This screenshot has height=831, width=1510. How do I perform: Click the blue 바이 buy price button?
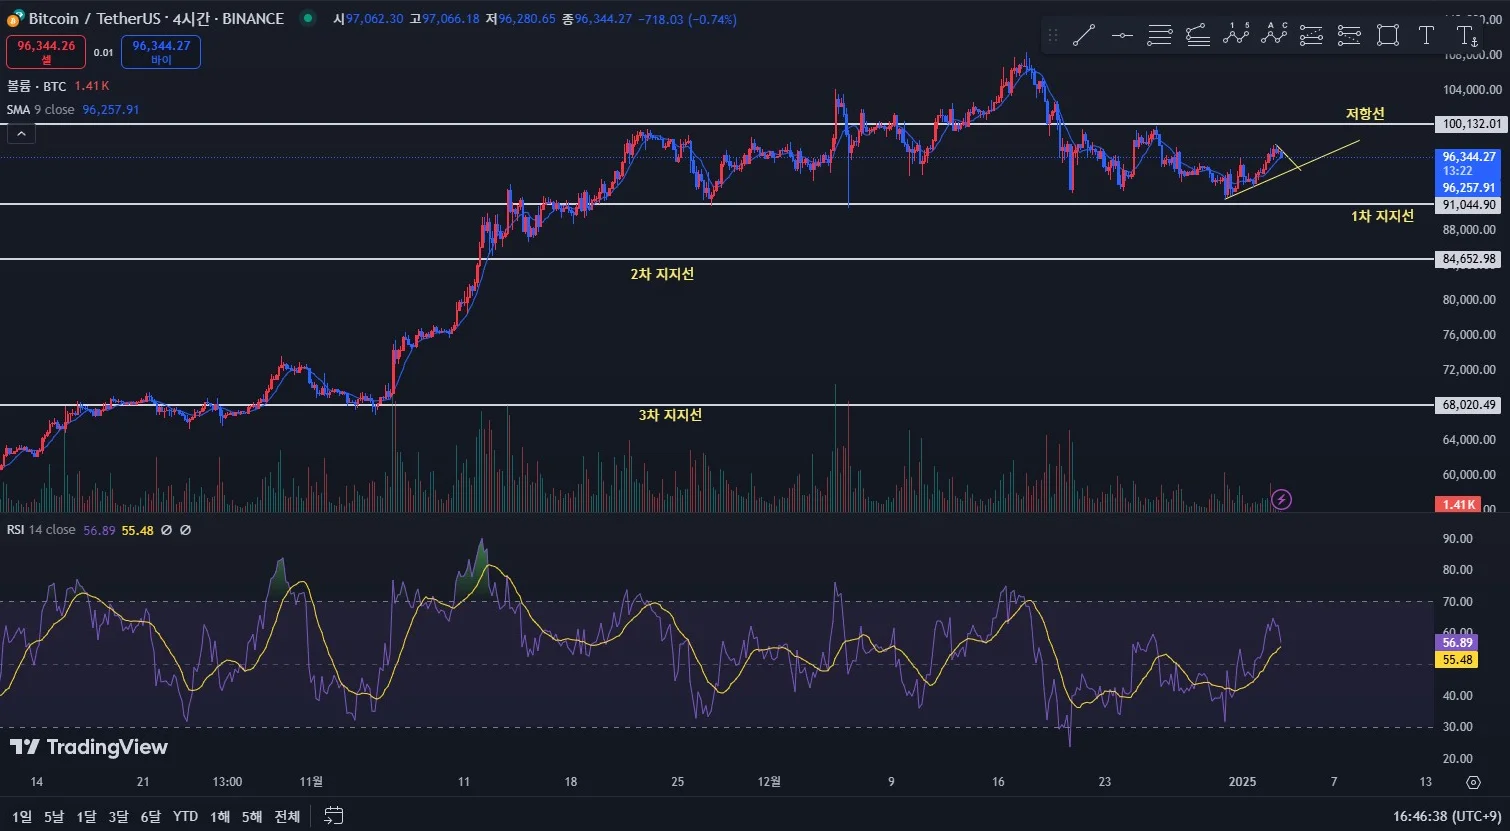[161, 52]
